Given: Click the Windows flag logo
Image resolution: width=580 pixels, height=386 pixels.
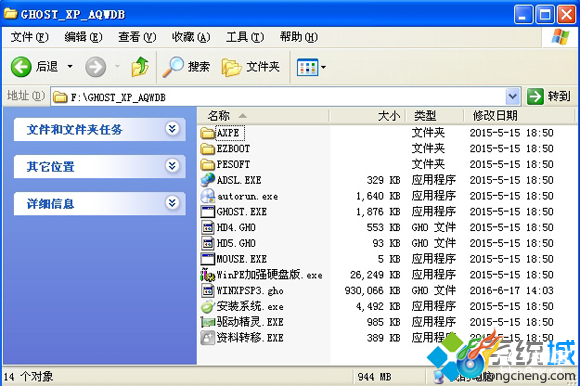Looking at the screenshot, I should click(560, 37).
